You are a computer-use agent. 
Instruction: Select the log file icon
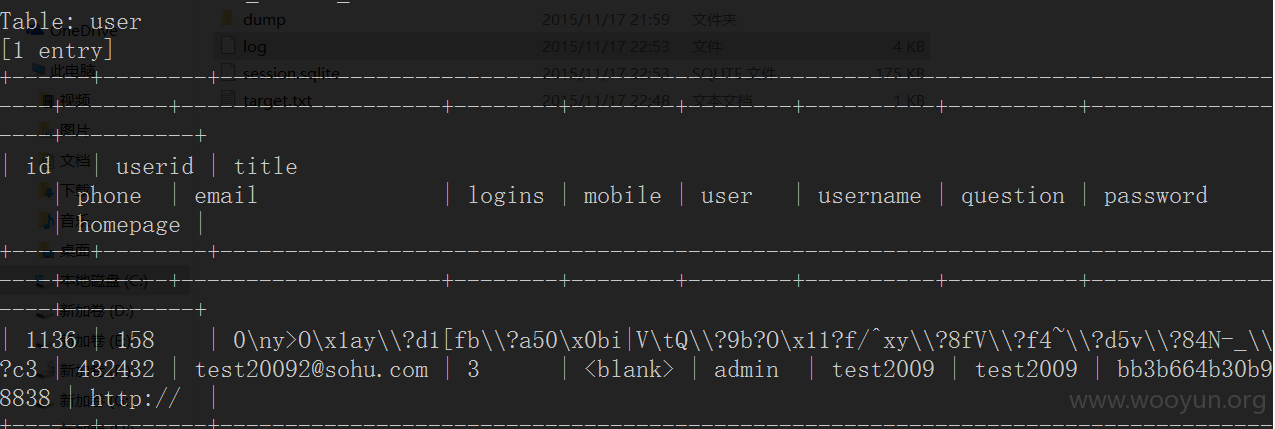pyautogui.click(x=226, y=46)
